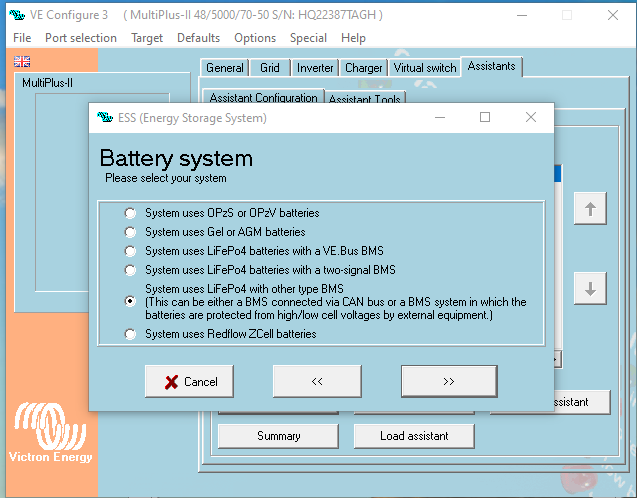Screen dimensions: 637x498
Task: Click the MultiPlus-II device label
Action: 48,83
